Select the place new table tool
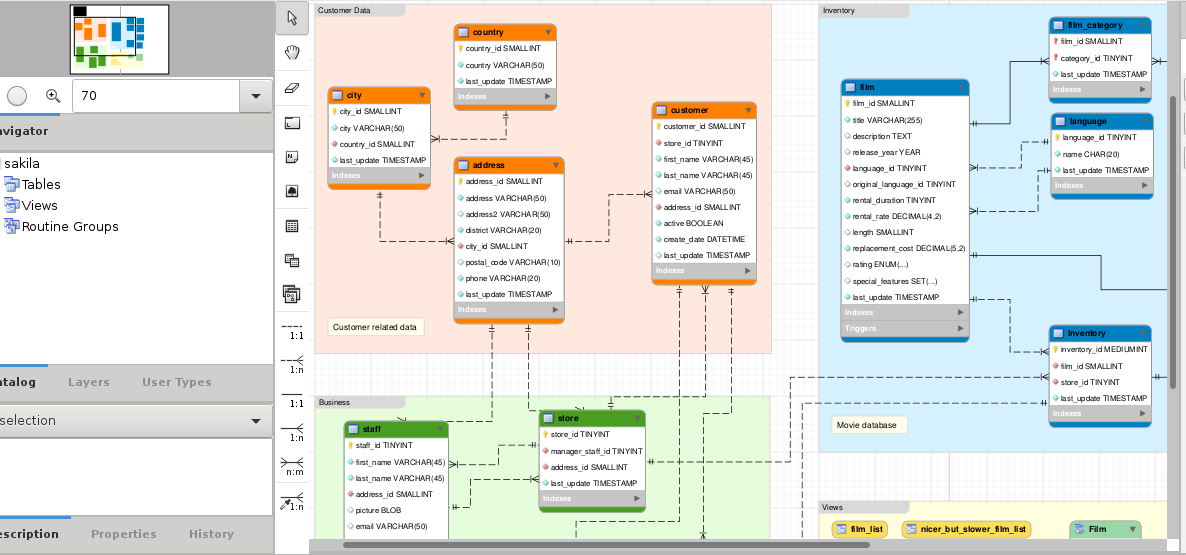This screenshot has height=555, width=1186. click(x=292, y=226)
